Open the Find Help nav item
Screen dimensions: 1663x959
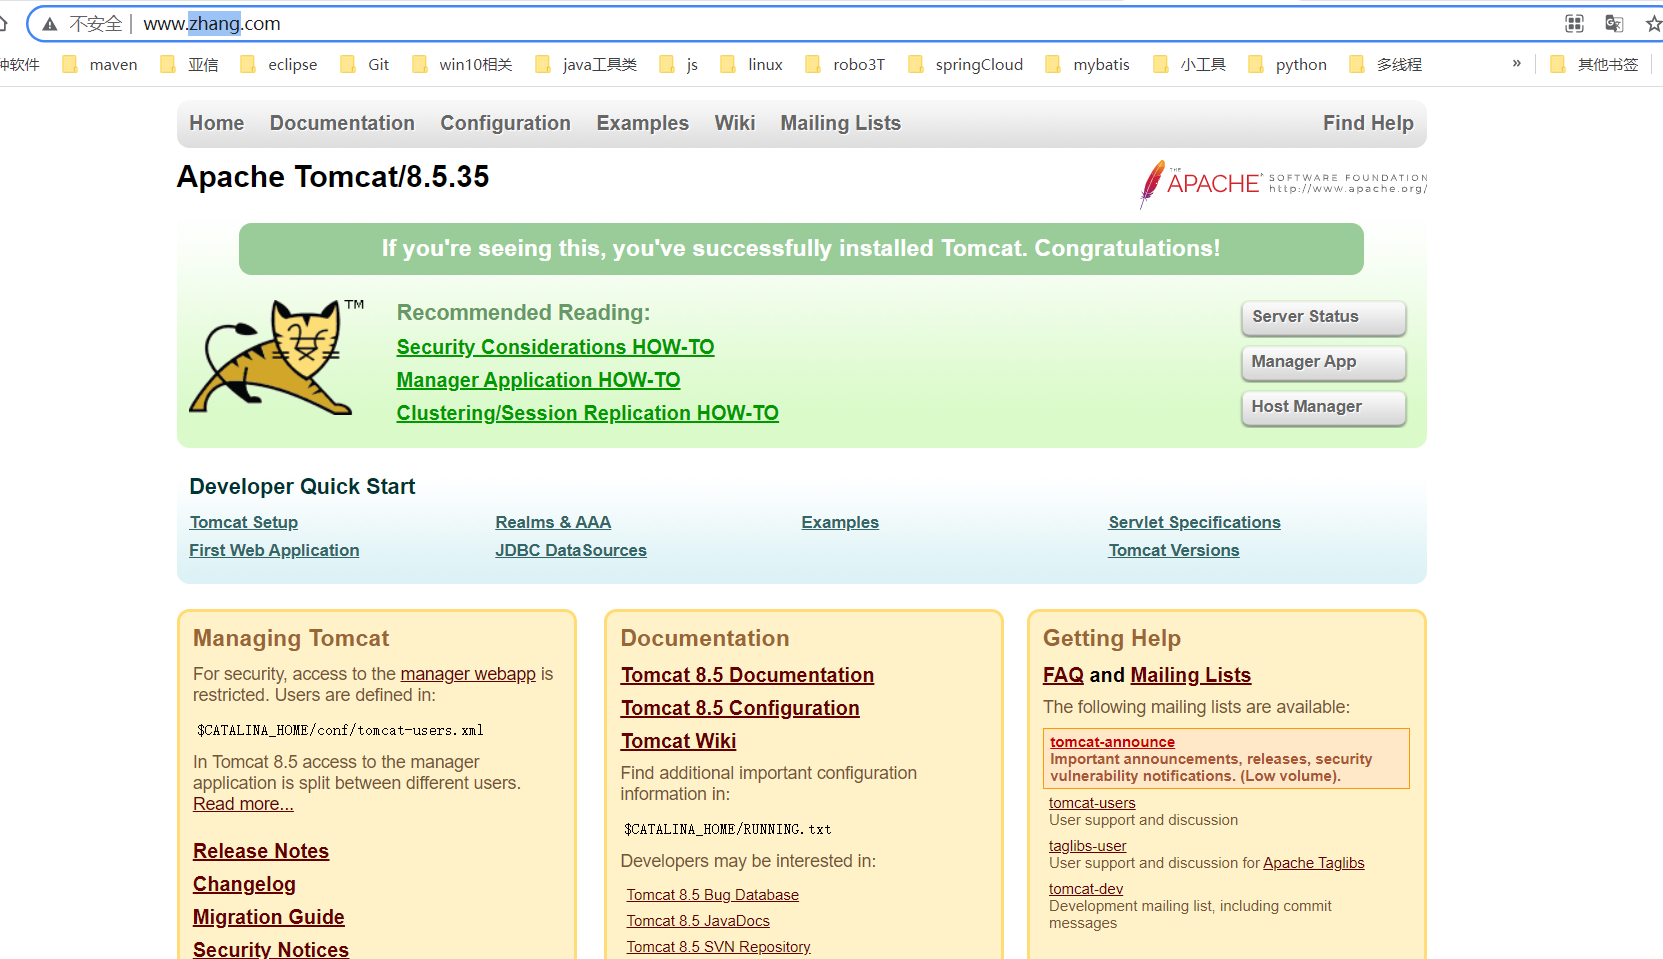[x=1368, y=123]
